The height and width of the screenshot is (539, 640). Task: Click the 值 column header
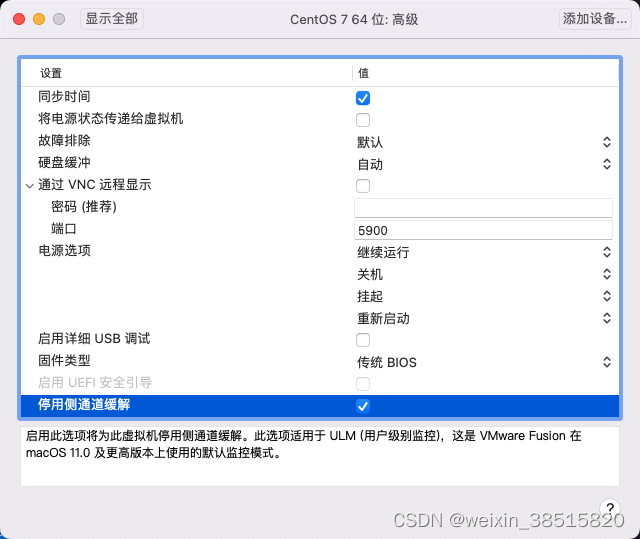tap(363, 73)
